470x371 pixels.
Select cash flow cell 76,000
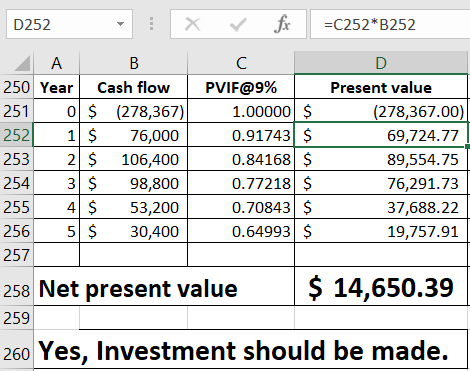point(134,135)
